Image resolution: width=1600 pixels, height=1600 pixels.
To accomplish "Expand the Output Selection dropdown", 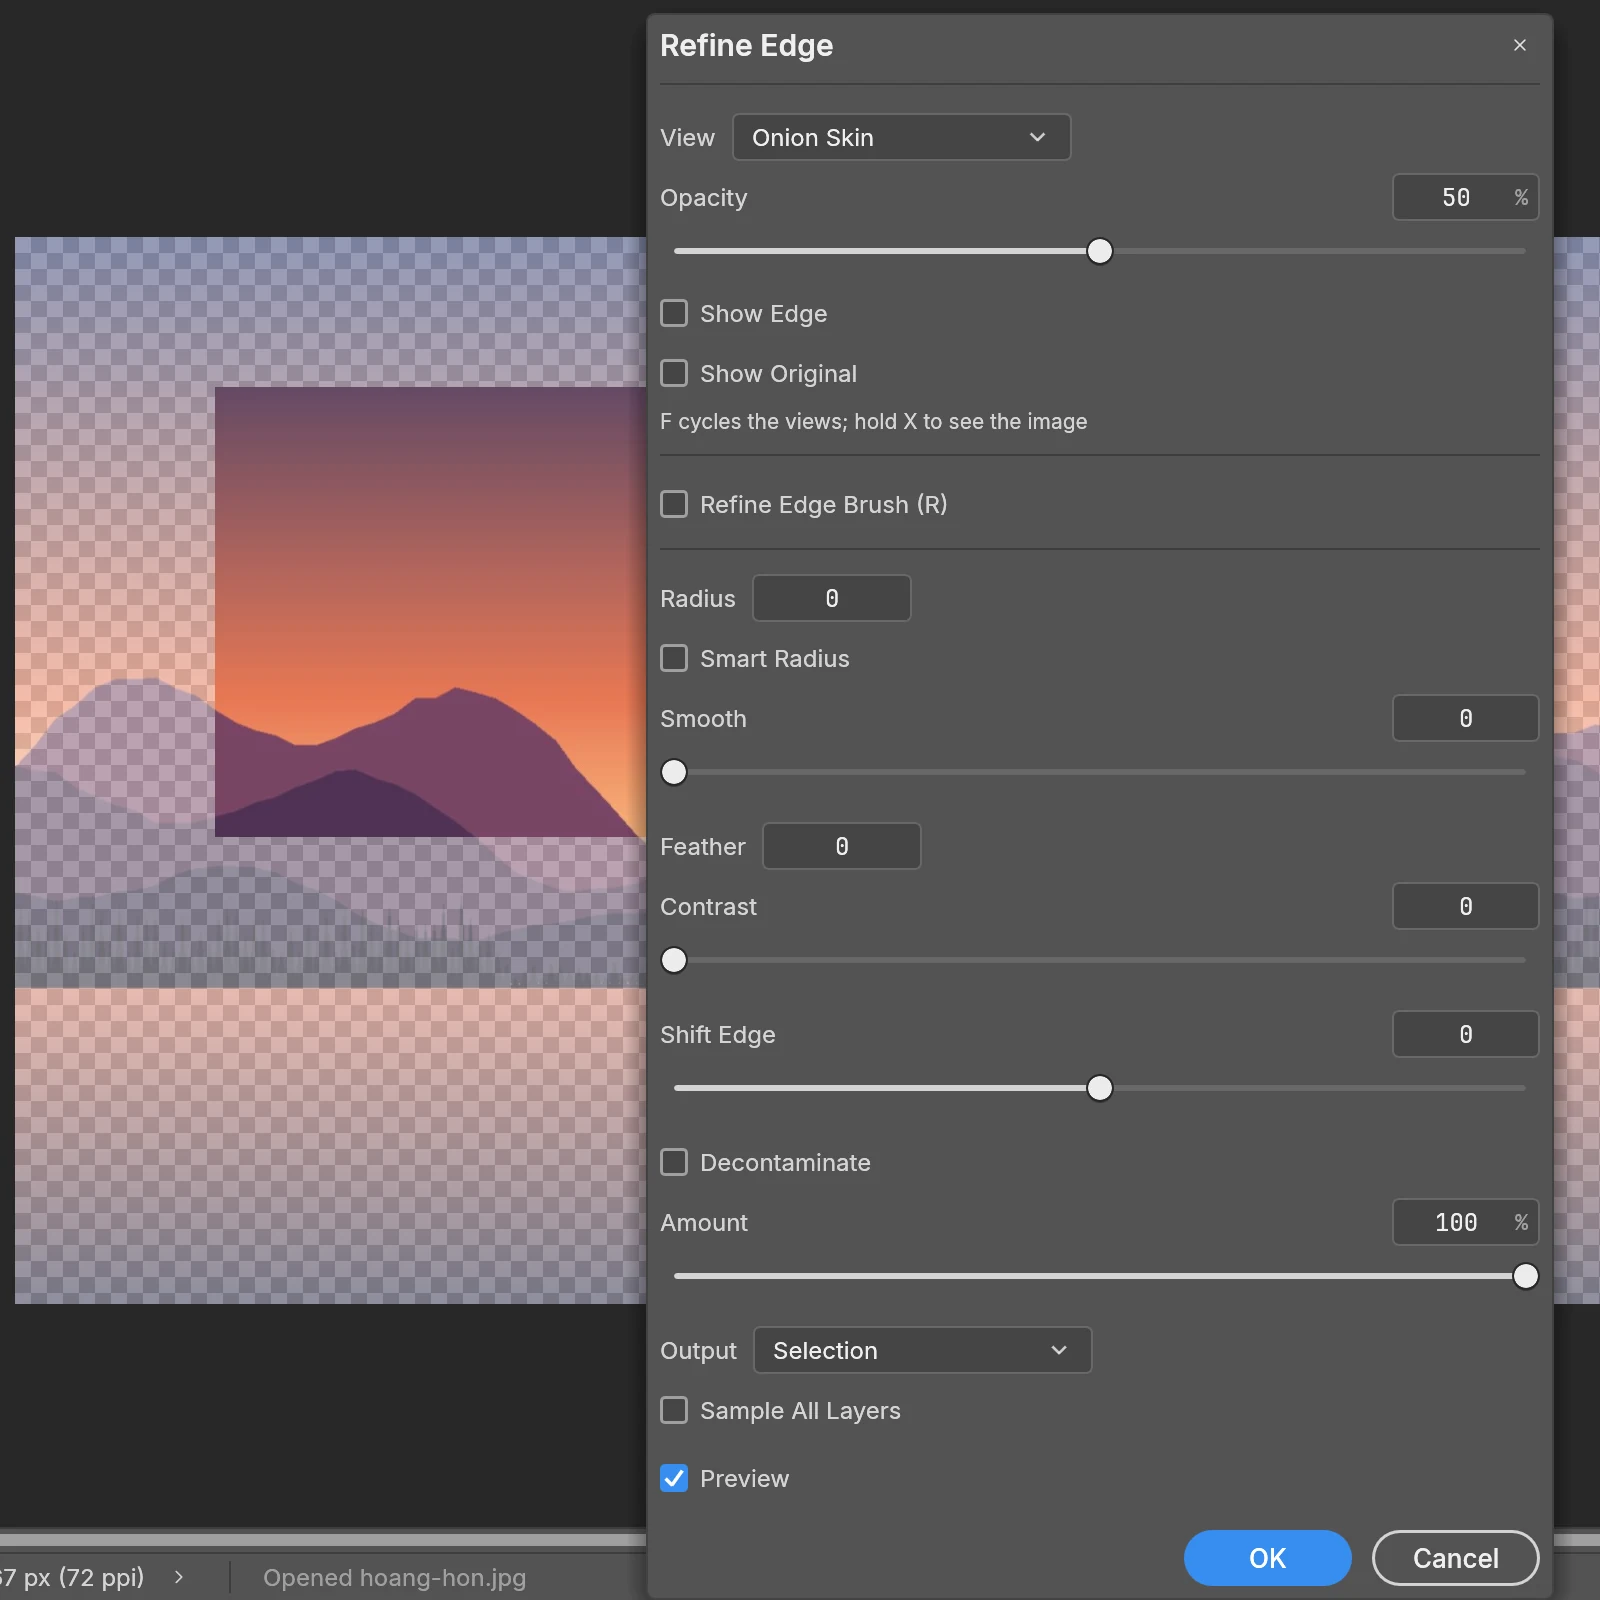I will [x=922, y=1350].
